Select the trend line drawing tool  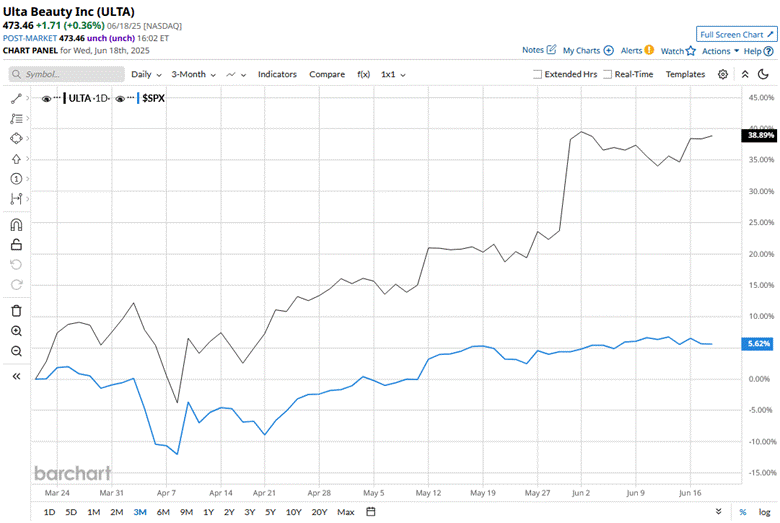pos(16,99)
